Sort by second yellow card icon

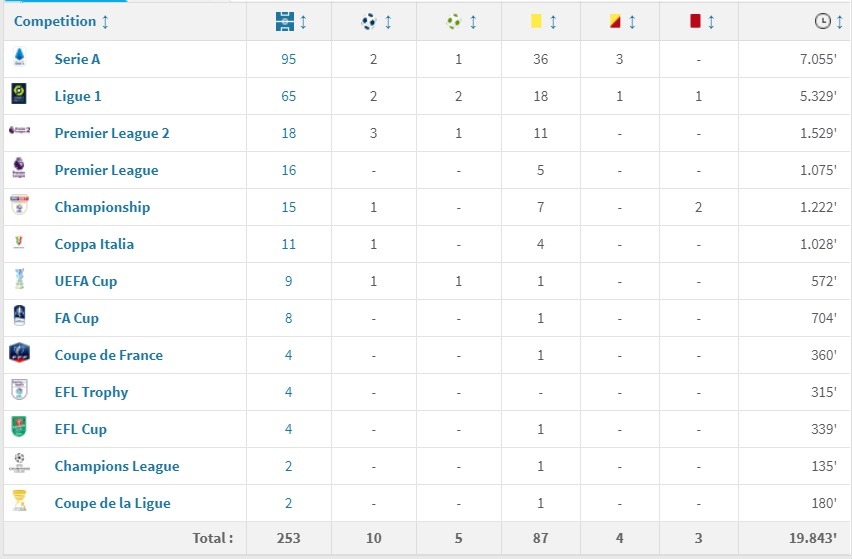click(x=615, y=21)
